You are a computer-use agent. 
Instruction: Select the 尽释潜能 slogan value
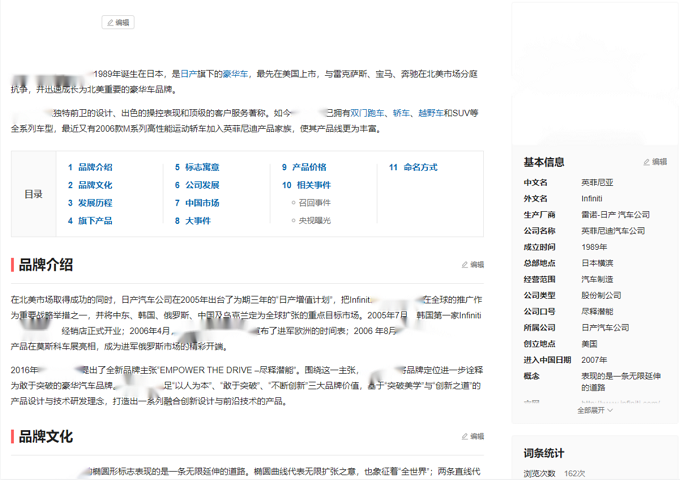[597, 311]
